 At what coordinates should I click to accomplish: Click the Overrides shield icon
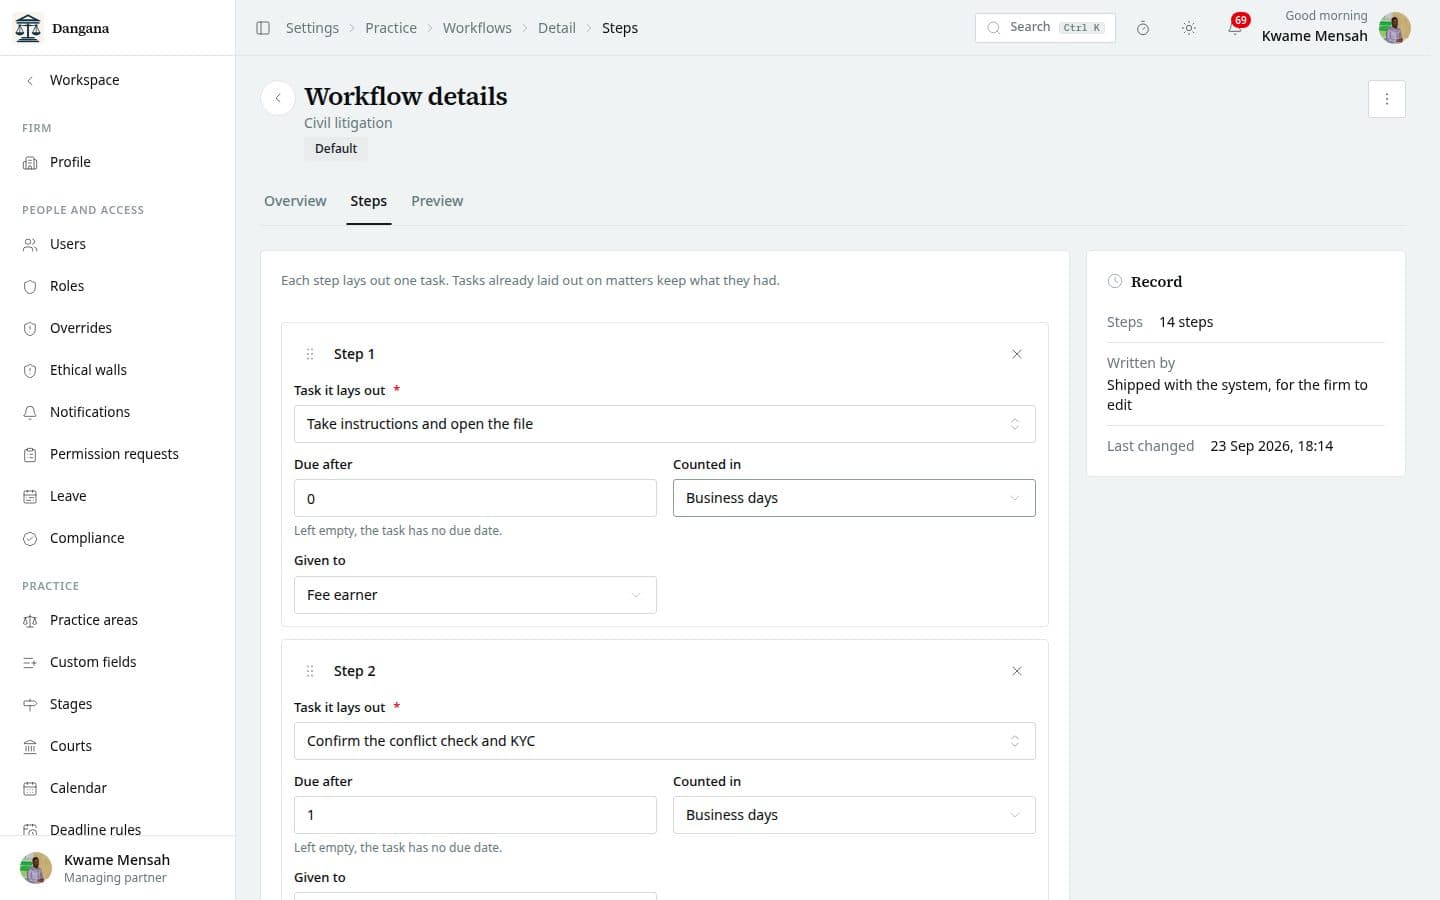coord(30,328)
